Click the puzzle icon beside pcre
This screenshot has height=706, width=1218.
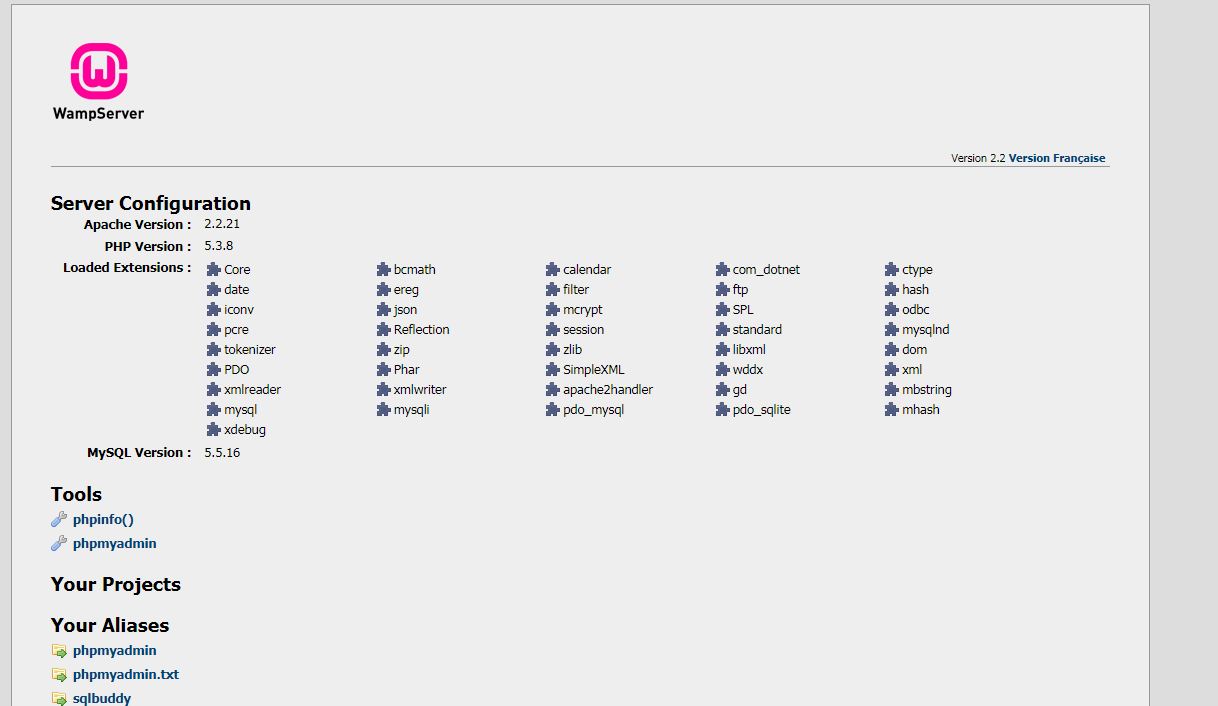pos(213,330)
